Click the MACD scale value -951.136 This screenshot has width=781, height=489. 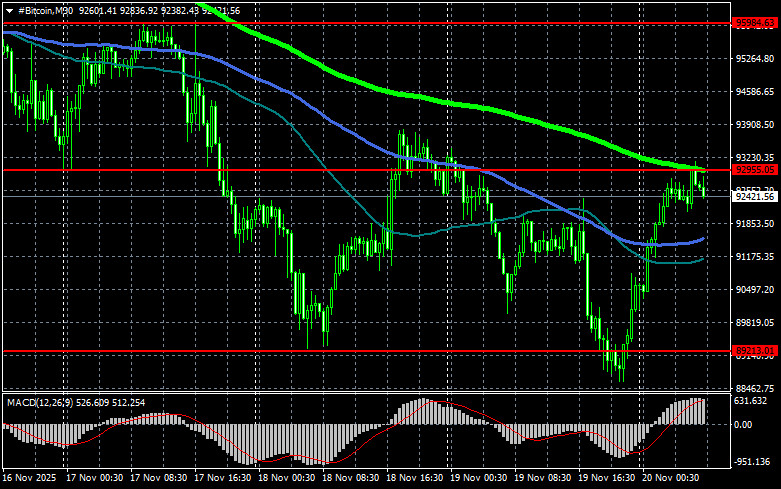752,462
